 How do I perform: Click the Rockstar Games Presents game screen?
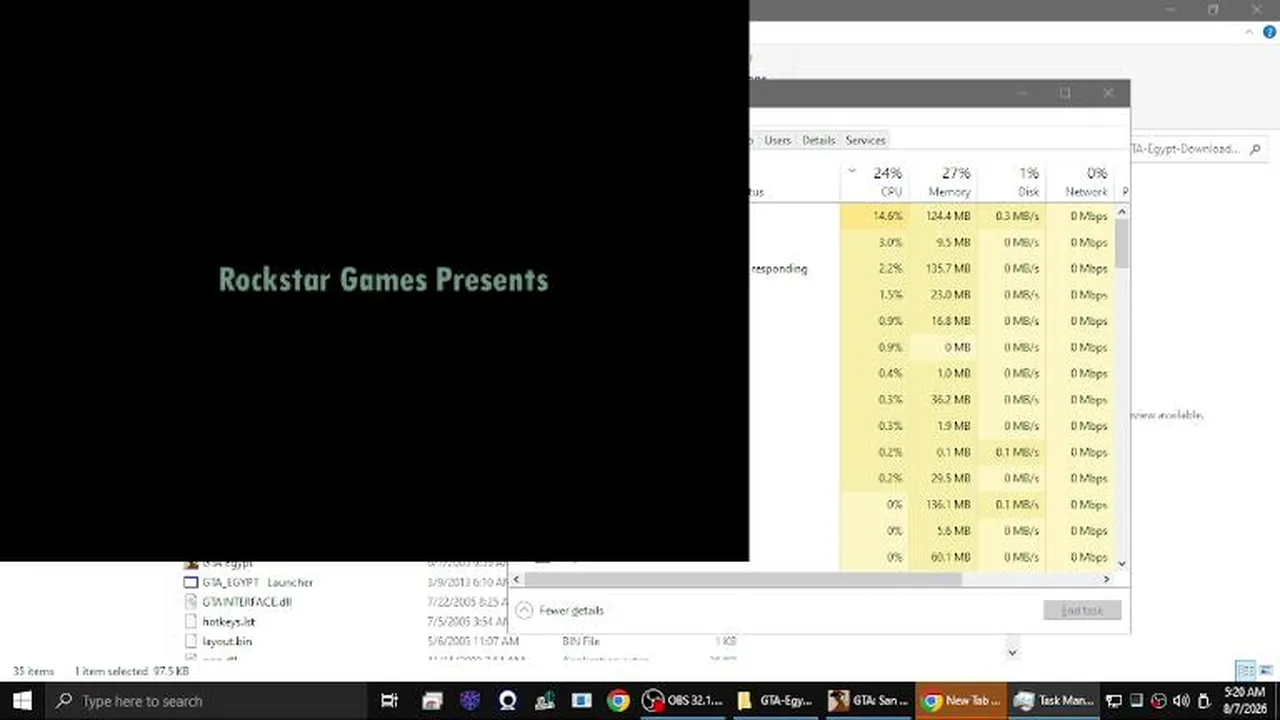374,280
